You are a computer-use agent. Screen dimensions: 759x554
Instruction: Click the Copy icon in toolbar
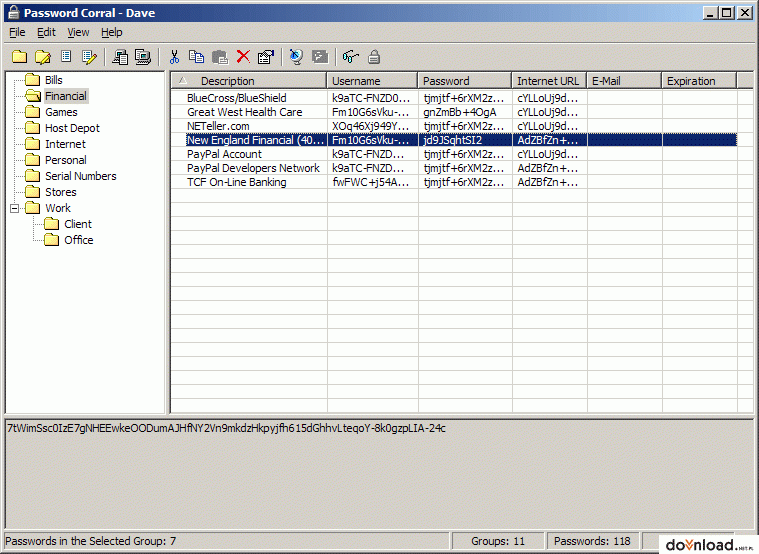[x=197, y=57]
